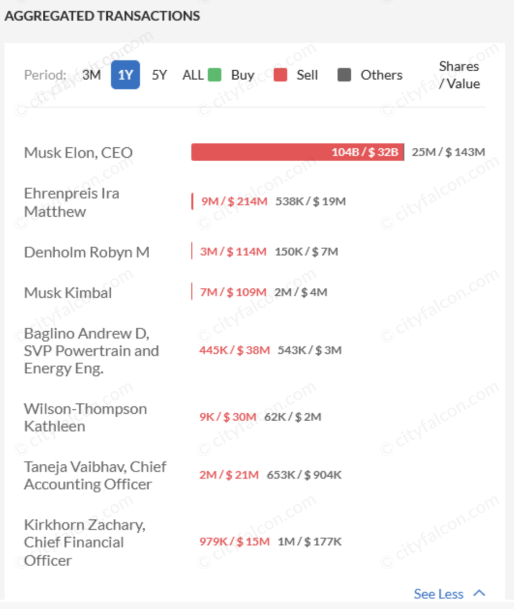Collapse list with See Less
Image resolution: width=514 pixels, height=609 pixels.
pyautogui.click(x=438, y=594)
